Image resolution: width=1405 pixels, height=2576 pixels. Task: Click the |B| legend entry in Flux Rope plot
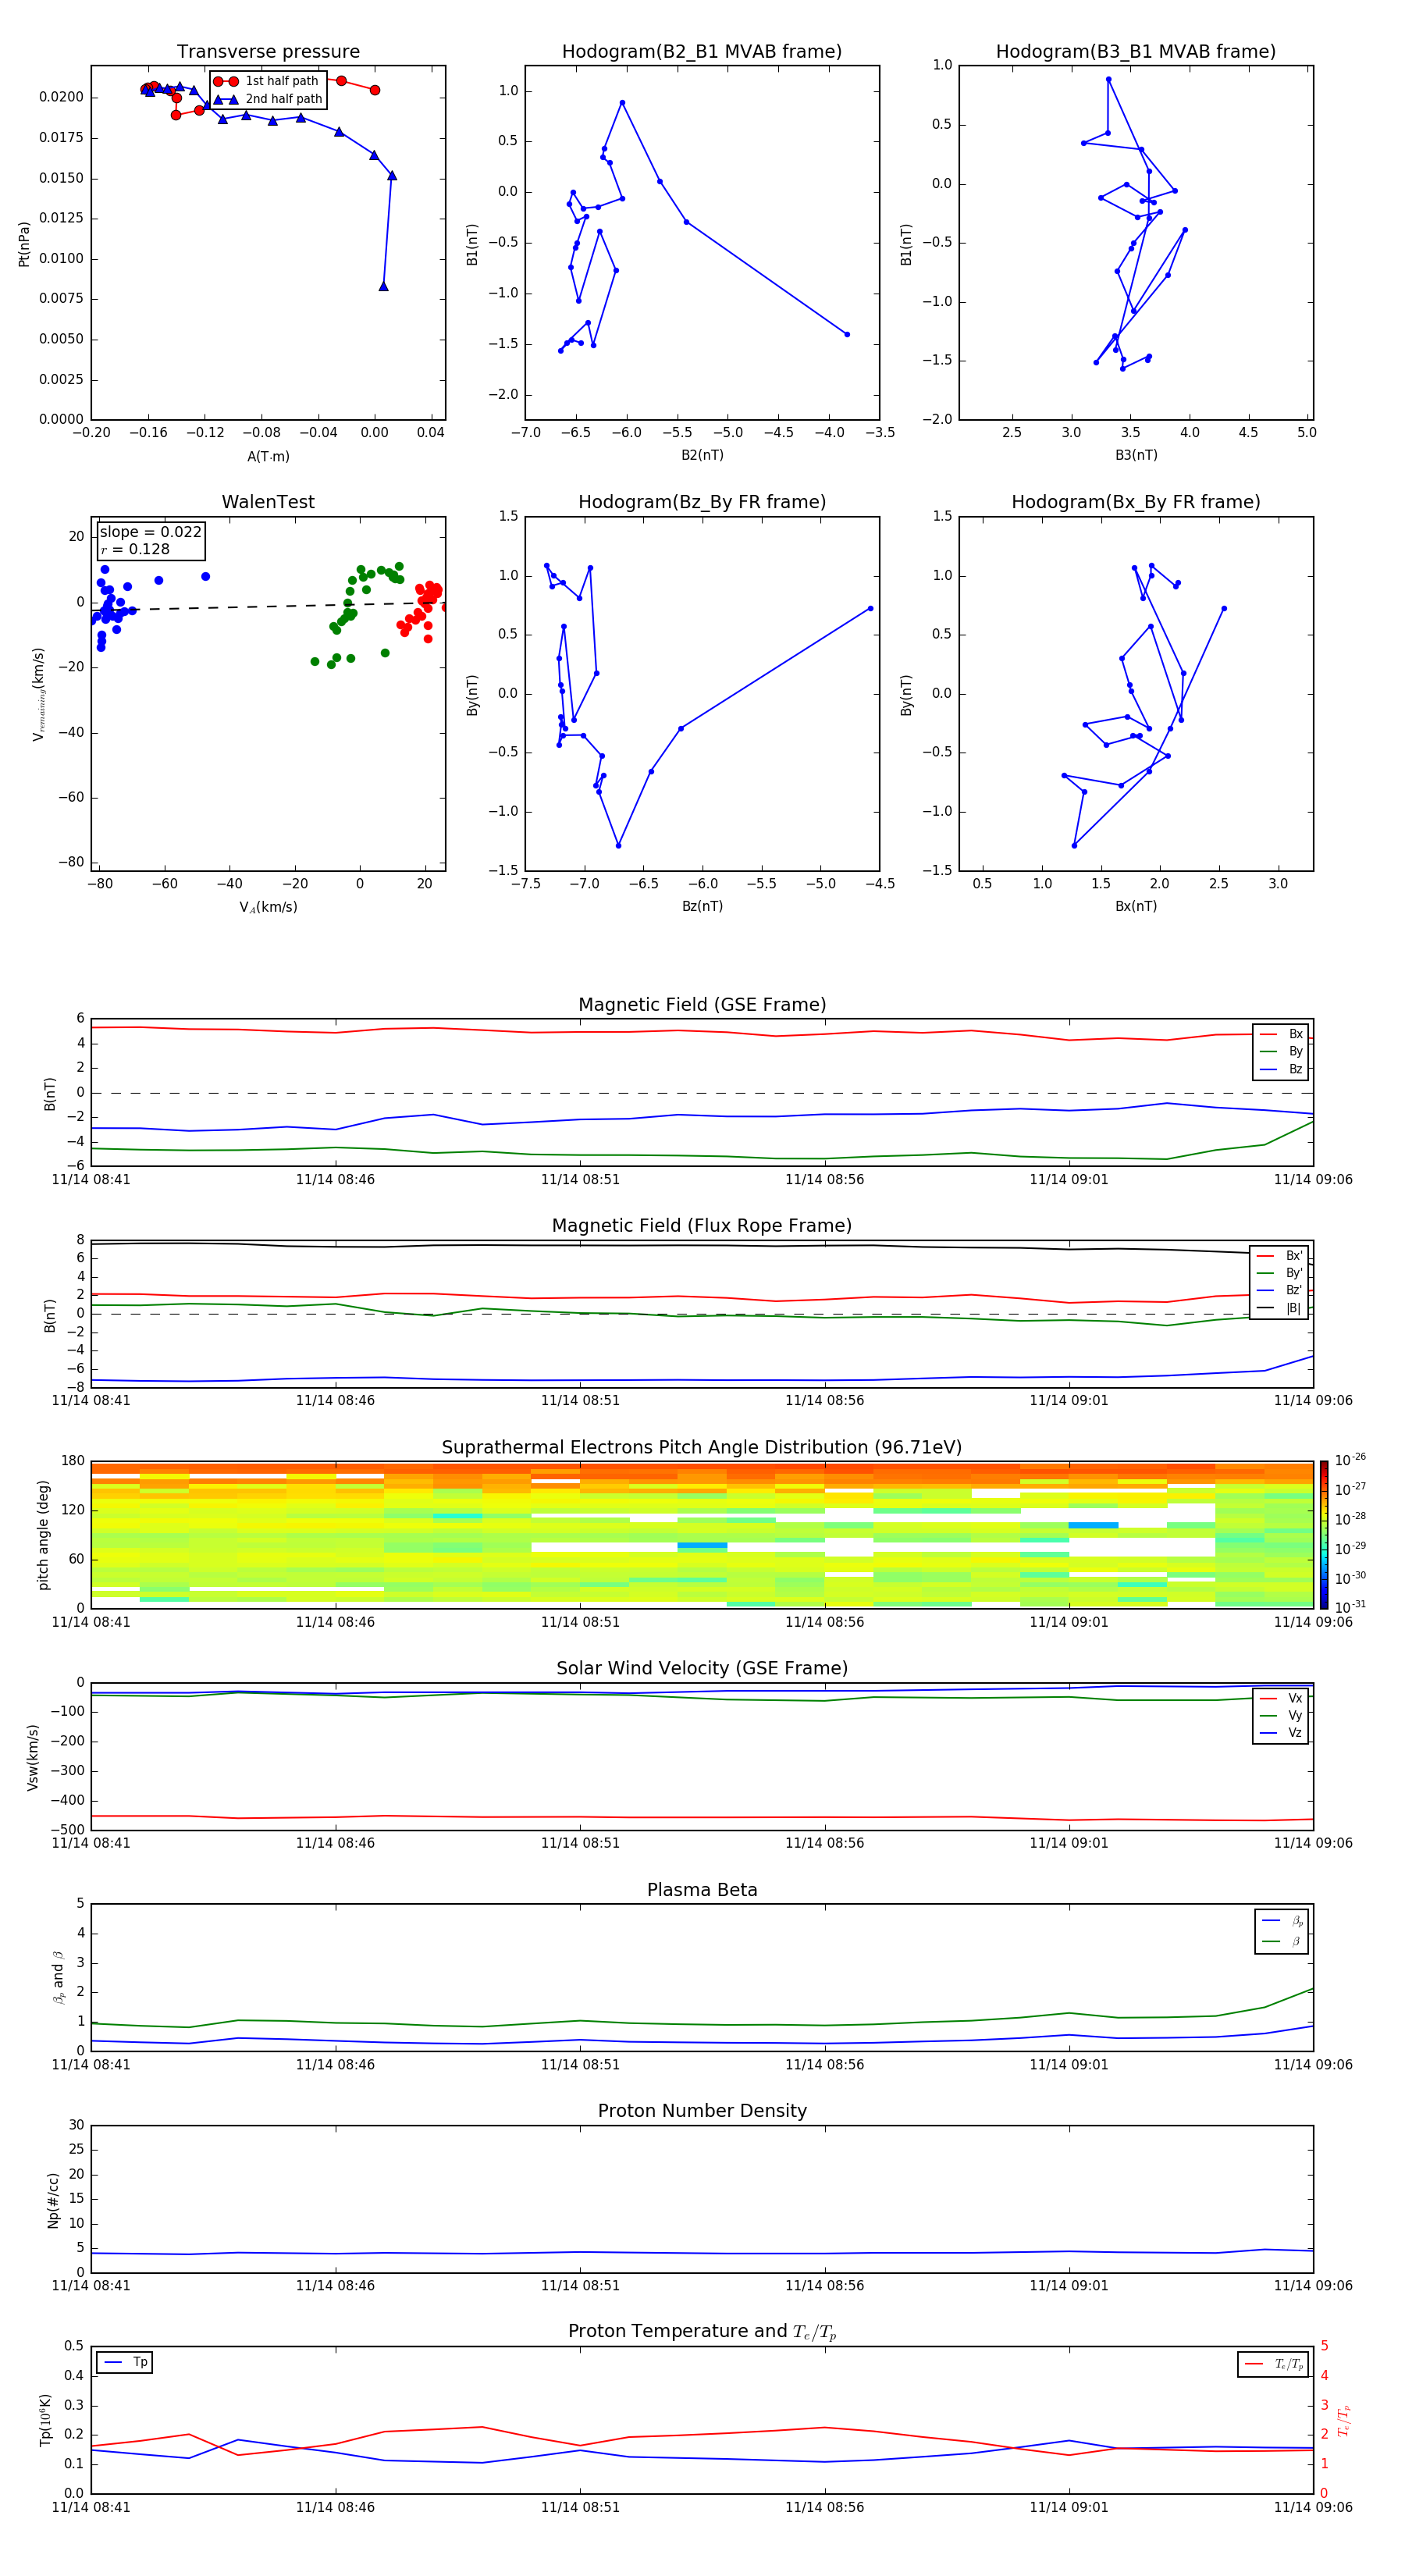(x=1279, y=1308)
